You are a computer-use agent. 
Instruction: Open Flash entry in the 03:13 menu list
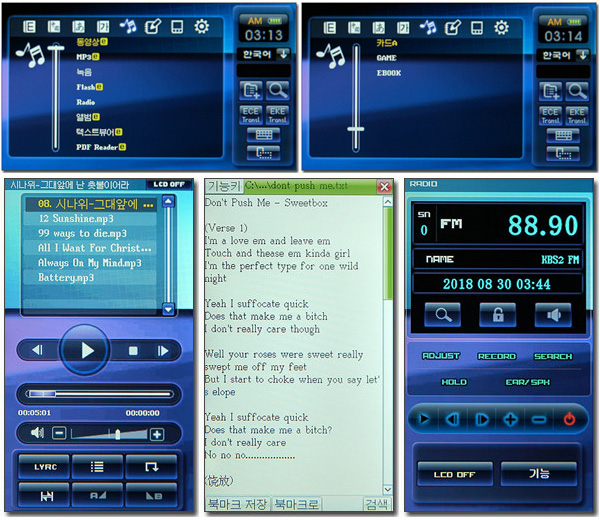pos(89,87)
